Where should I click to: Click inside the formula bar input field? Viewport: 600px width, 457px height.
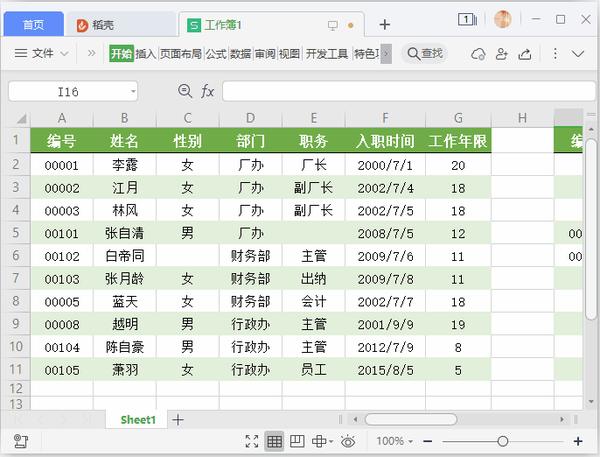coord(409,91)
